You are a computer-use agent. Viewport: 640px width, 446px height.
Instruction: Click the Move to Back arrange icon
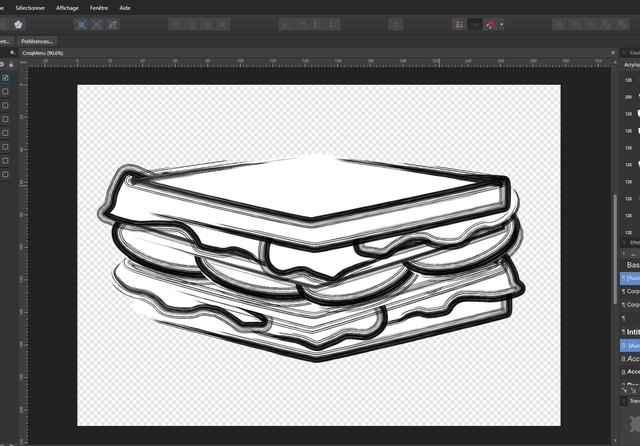[176, 25]
